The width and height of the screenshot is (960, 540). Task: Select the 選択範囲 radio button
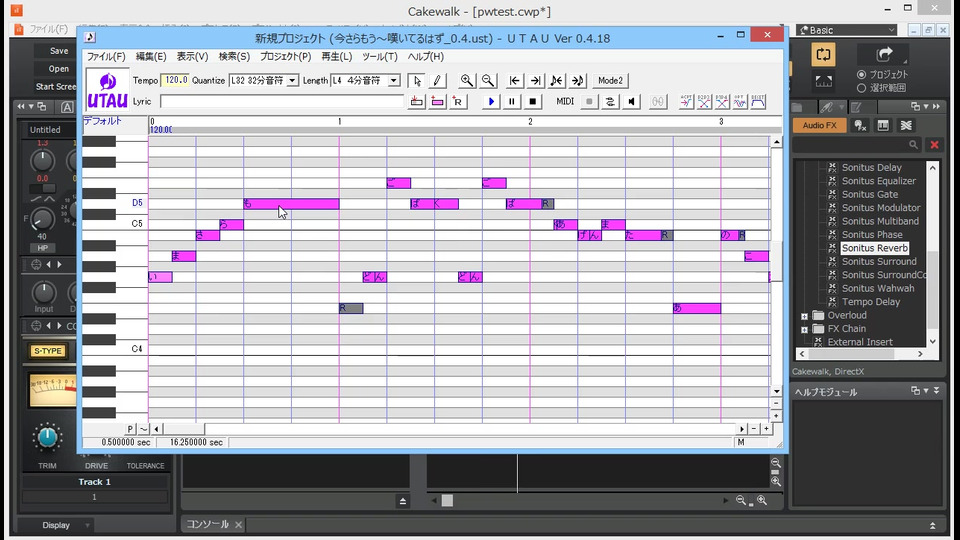[x=861, y=88]
